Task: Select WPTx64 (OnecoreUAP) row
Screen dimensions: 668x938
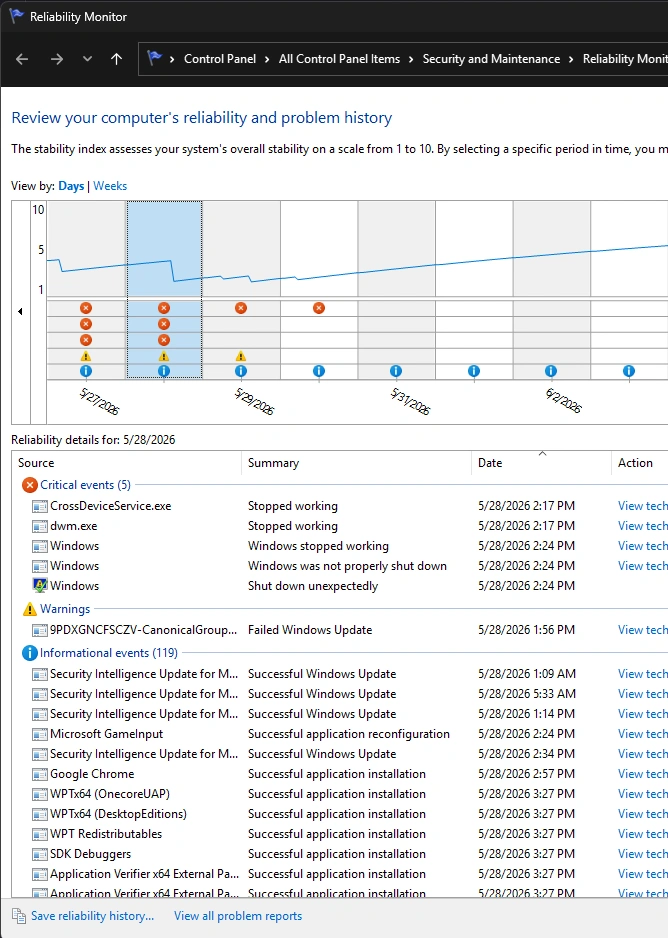Action: click(x=340, y=794)
